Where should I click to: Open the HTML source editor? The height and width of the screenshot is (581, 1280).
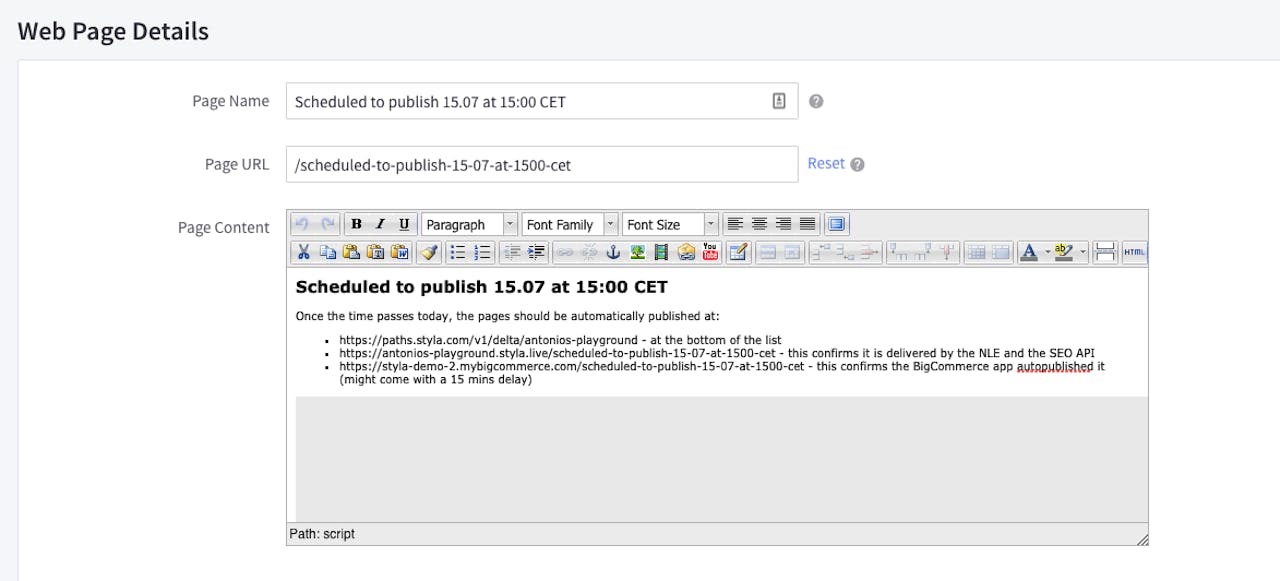pos(1134,253)
